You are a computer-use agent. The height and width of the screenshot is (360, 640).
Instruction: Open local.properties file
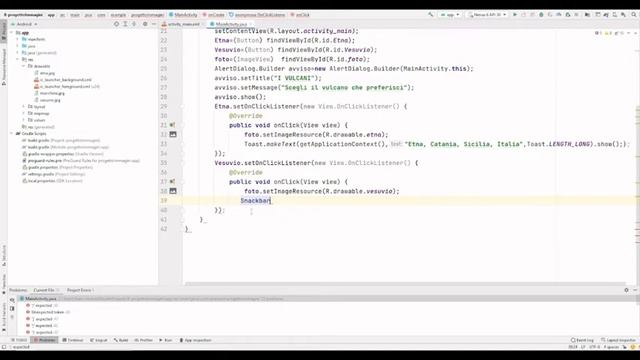point(52,181)
